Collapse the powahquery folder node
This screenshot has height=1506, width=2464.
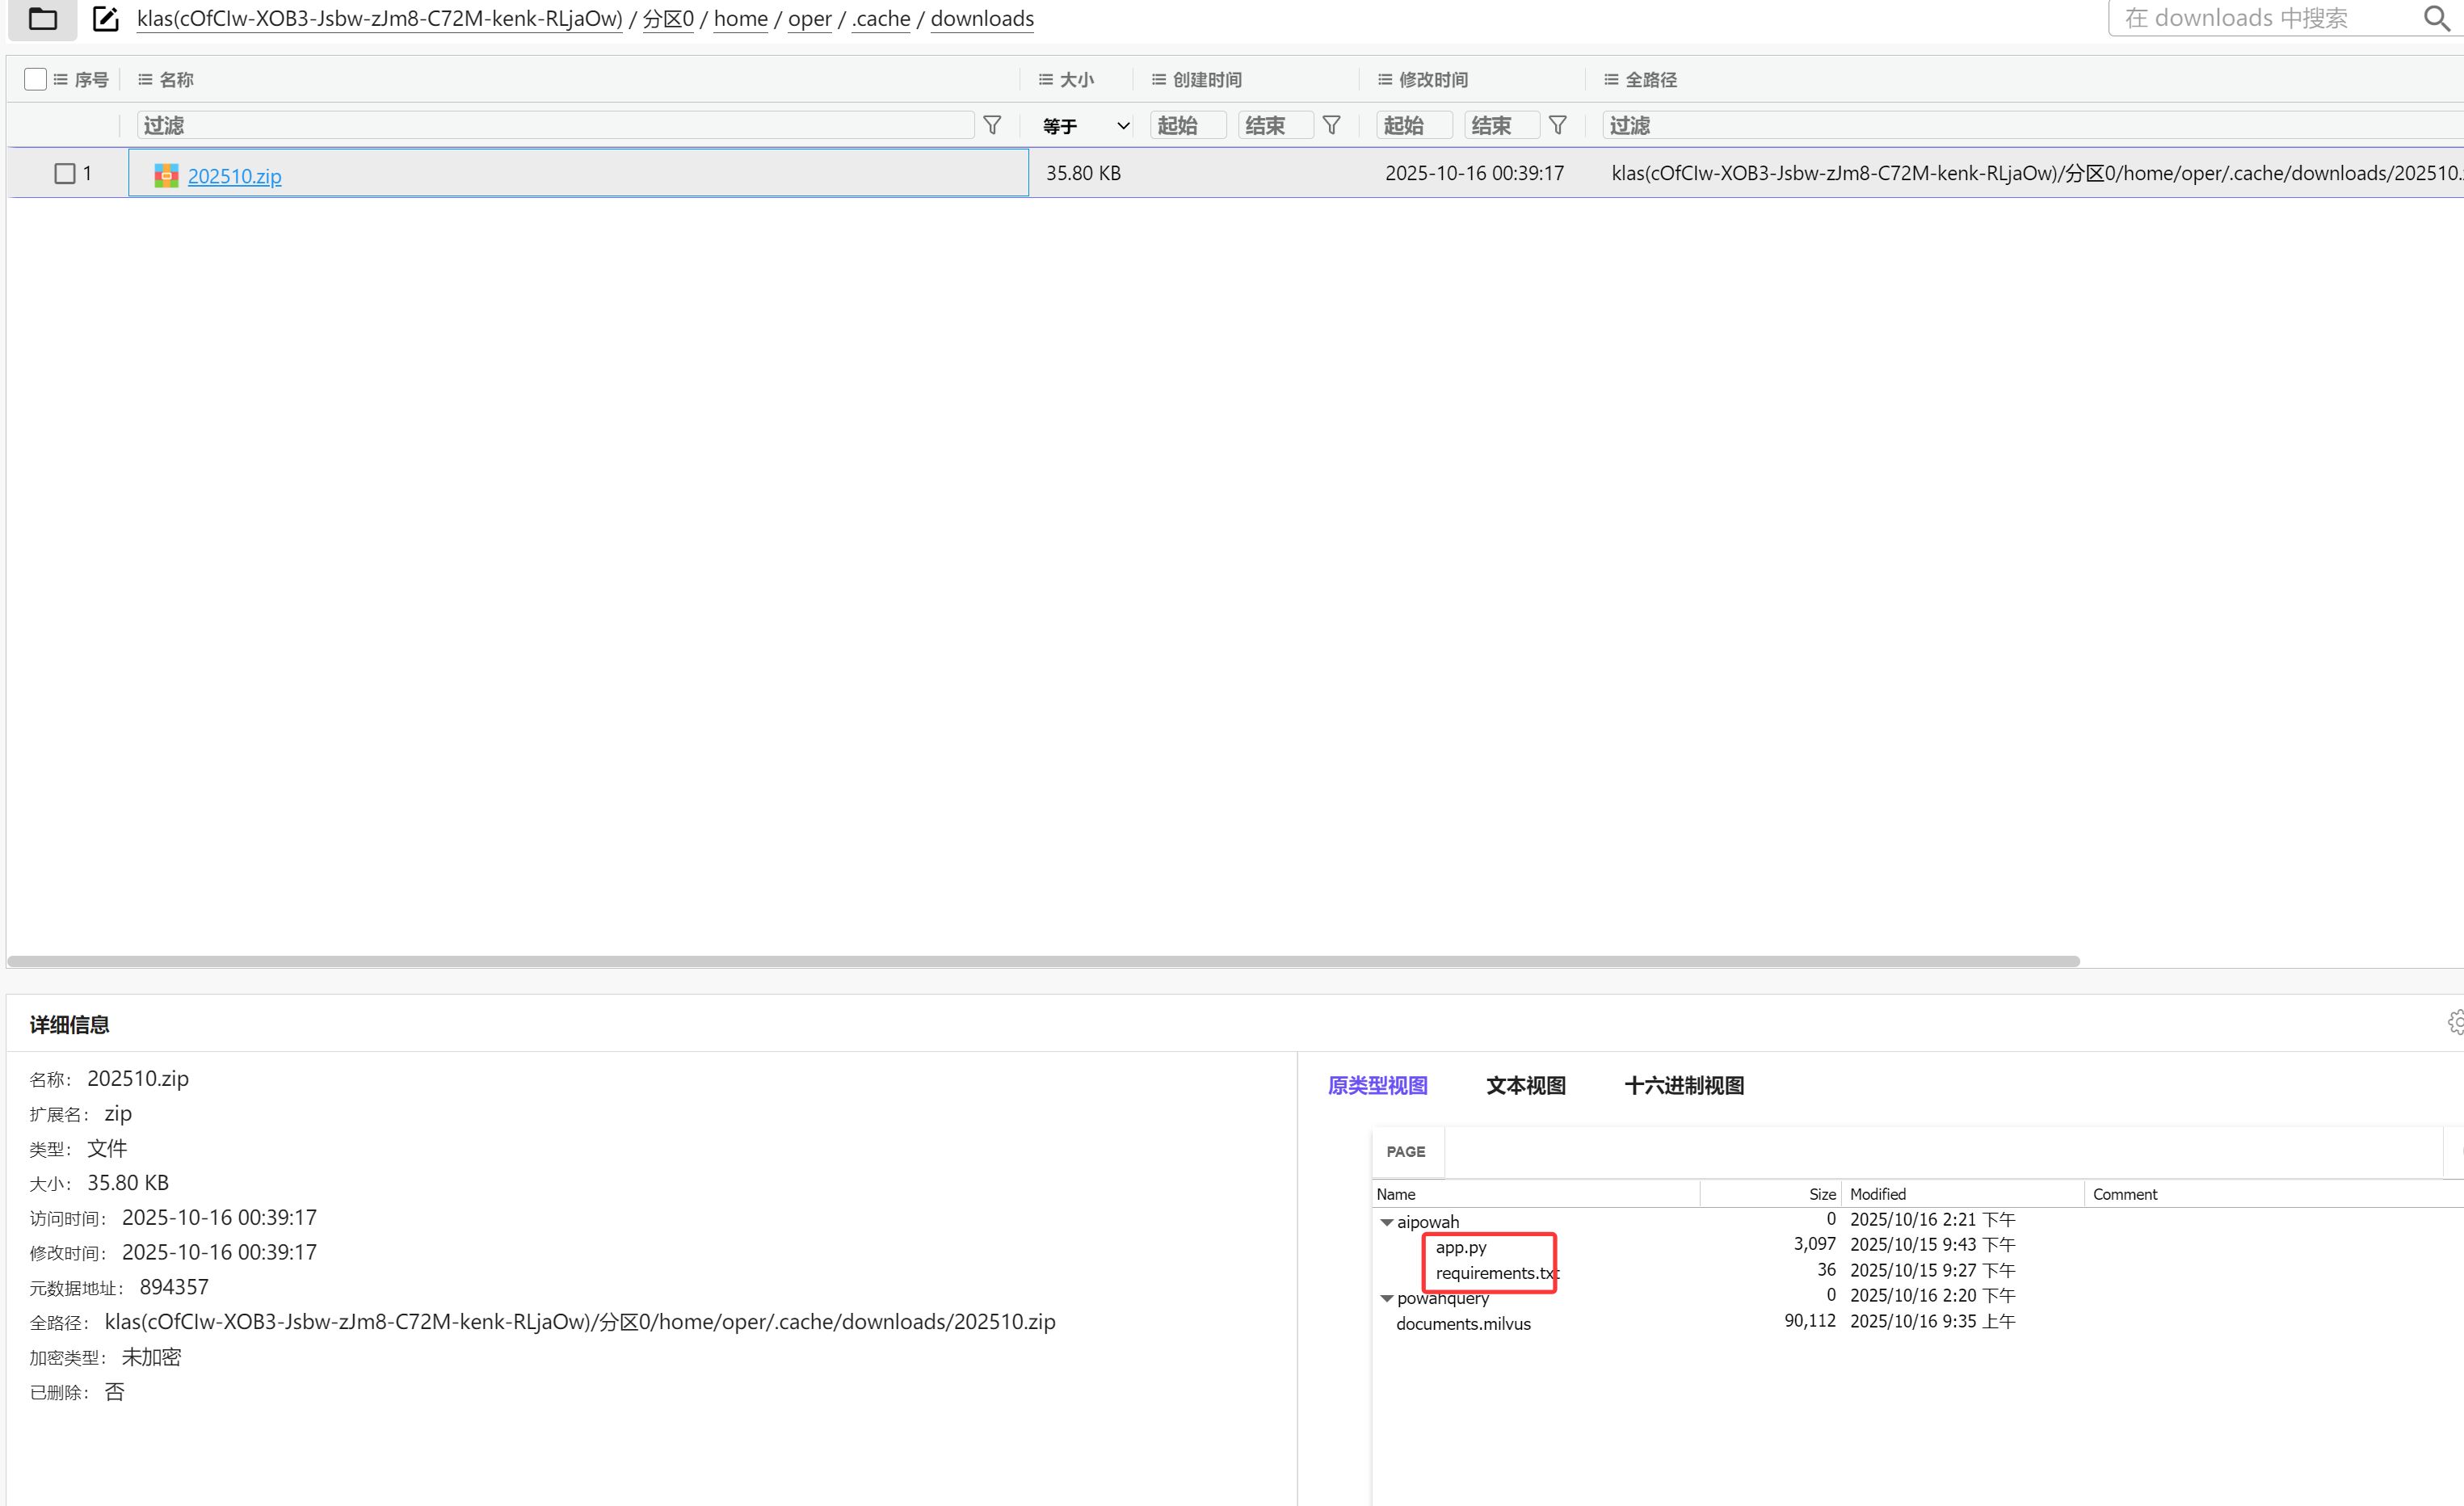1386,1298
